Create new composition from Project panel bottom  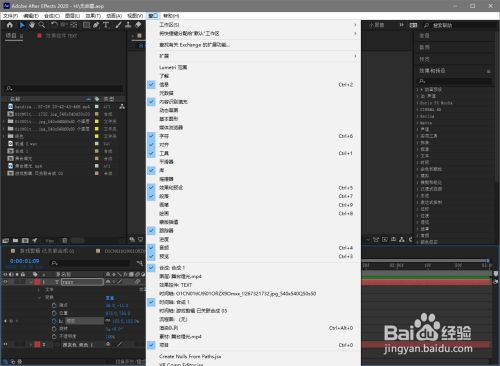25,240
